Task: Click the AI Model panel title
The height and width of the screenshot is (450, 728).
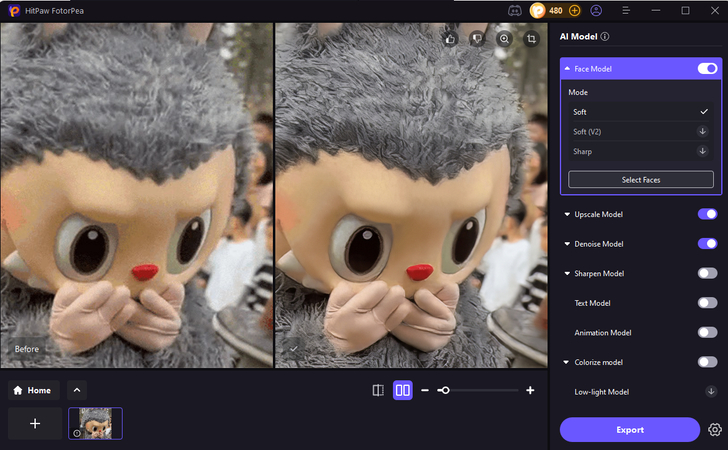Action: pyautogui.click(x=578, y=37)
